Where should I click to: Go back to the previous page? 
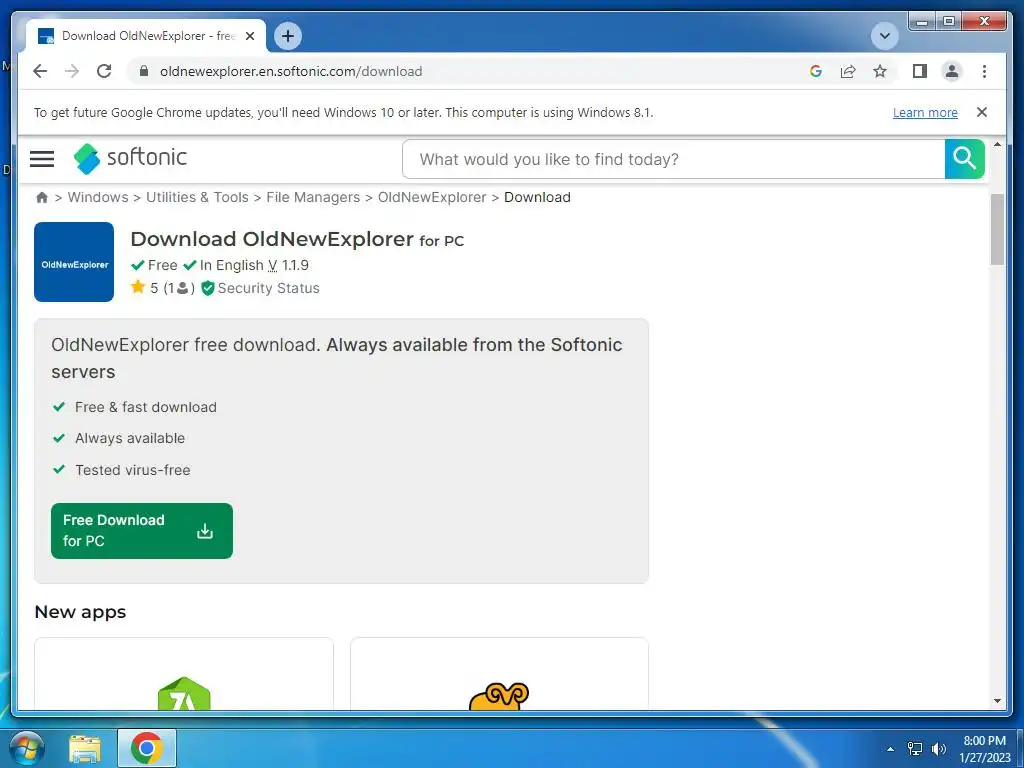tap(40, 71)
